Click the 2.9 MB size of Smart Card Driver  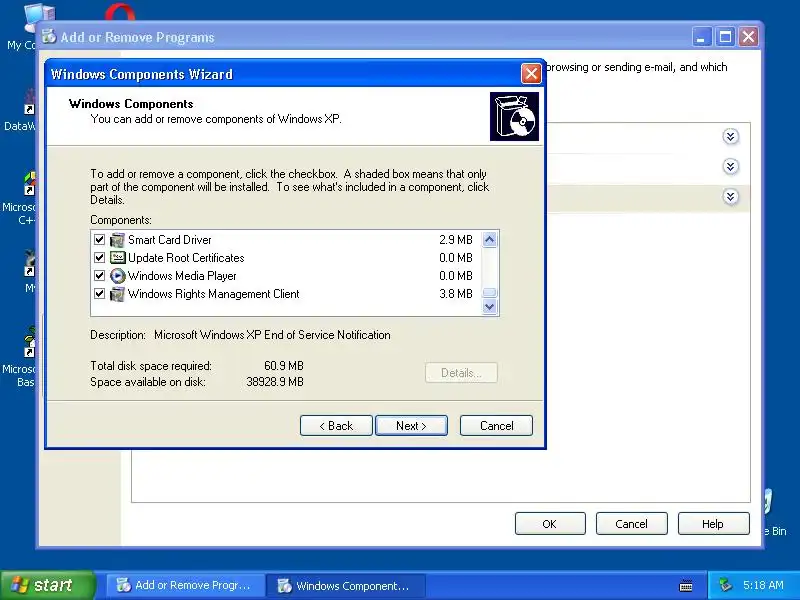coord(456,240)
